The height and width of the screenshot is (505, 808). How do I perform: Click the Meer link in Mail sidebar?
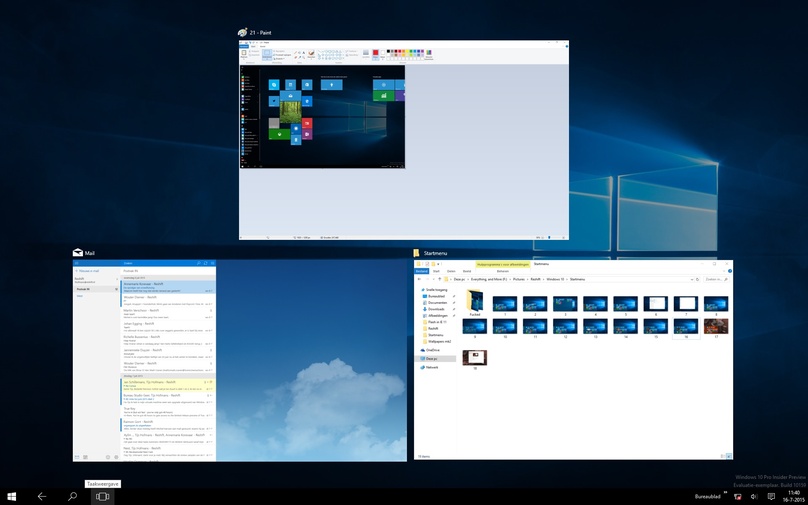[x=80, y=296]
